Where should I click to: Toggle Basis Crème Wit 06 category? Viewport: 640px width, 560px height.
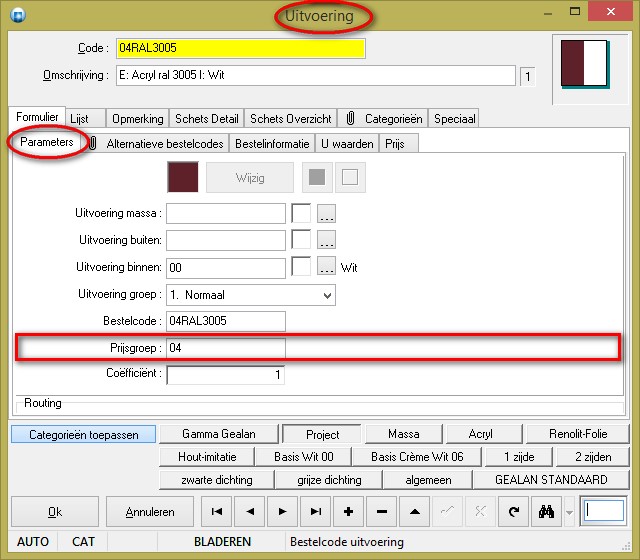[x=417, y=457]
